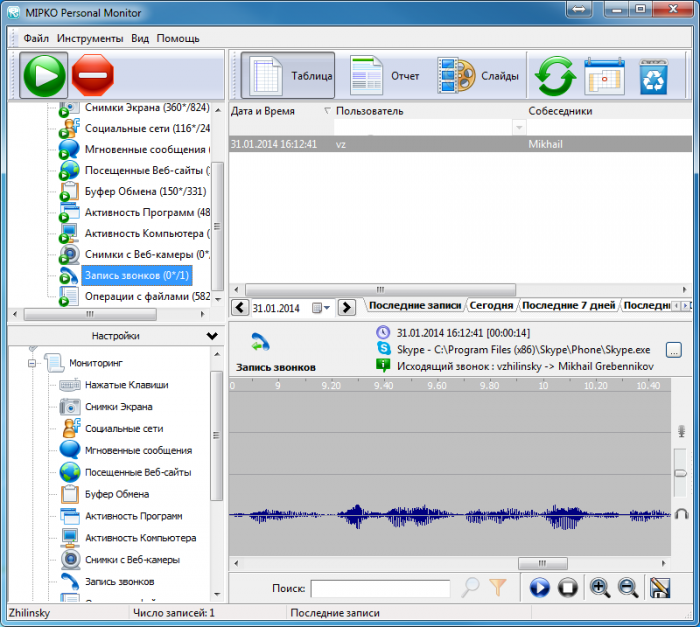Click the green refresh arrows icon

pos(555,76)
